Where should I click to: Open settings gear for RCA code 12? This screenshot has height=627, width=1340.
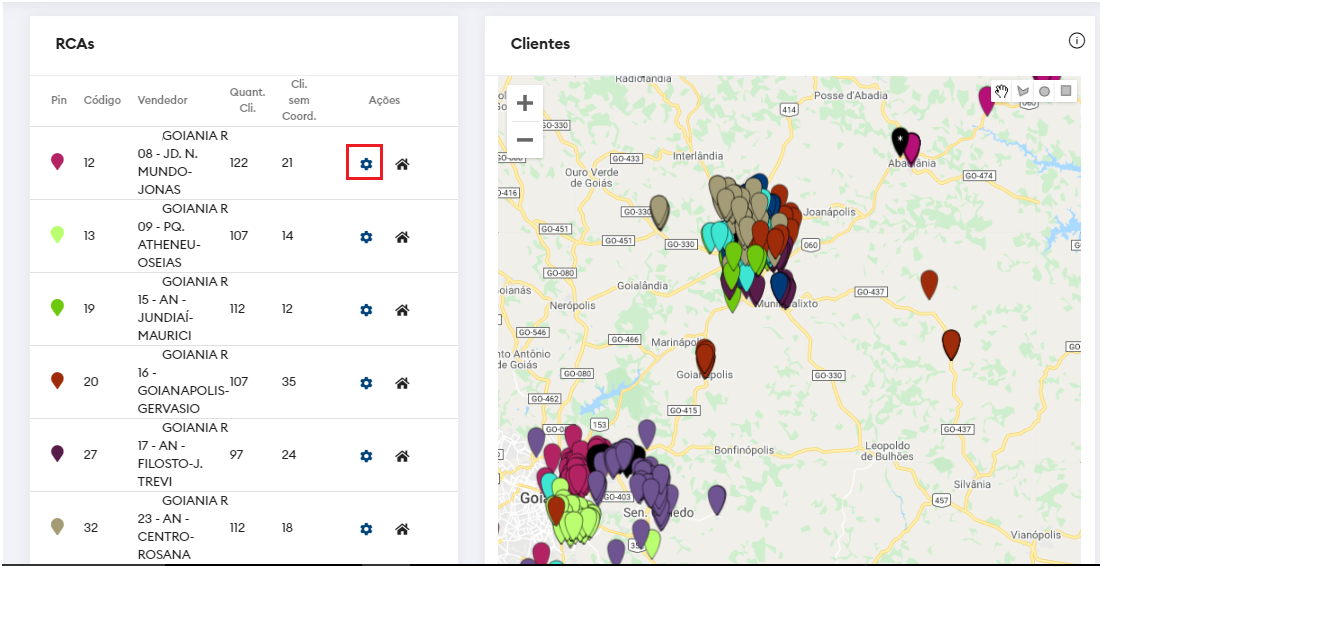(x=366, y=163)
